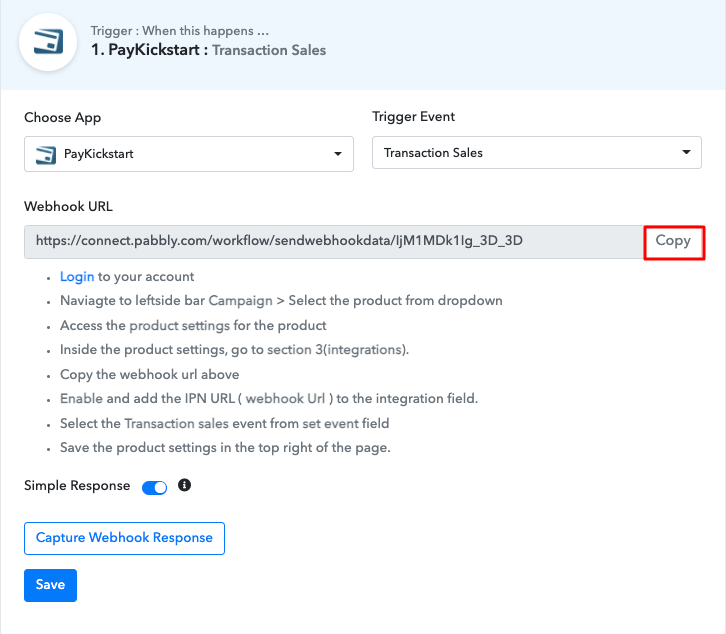
Task: Toggle the Simple Response switch
Action: (x=154, y=487)
